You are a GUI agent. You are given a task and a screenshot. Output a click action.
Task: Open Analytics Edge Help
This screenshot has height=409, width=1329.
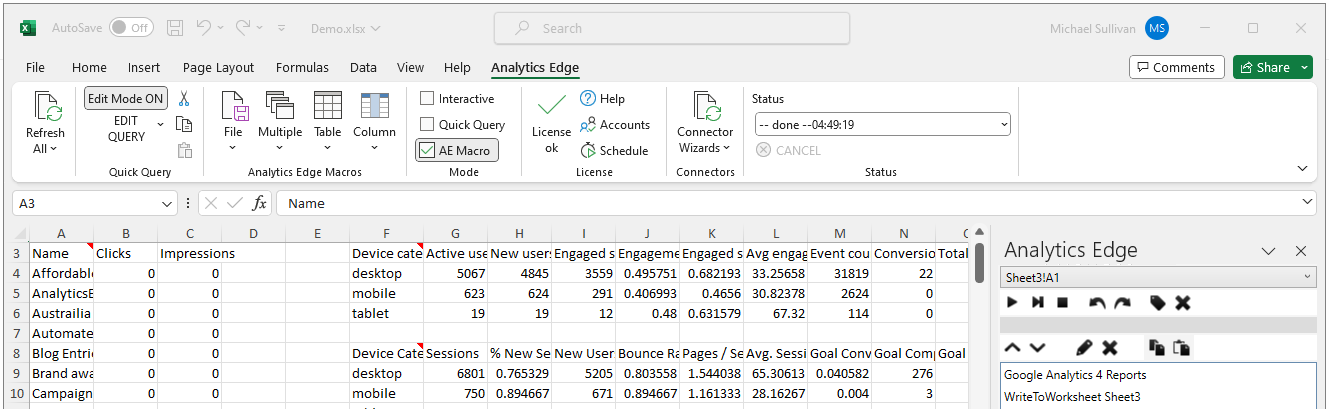[x=602, y=99]
